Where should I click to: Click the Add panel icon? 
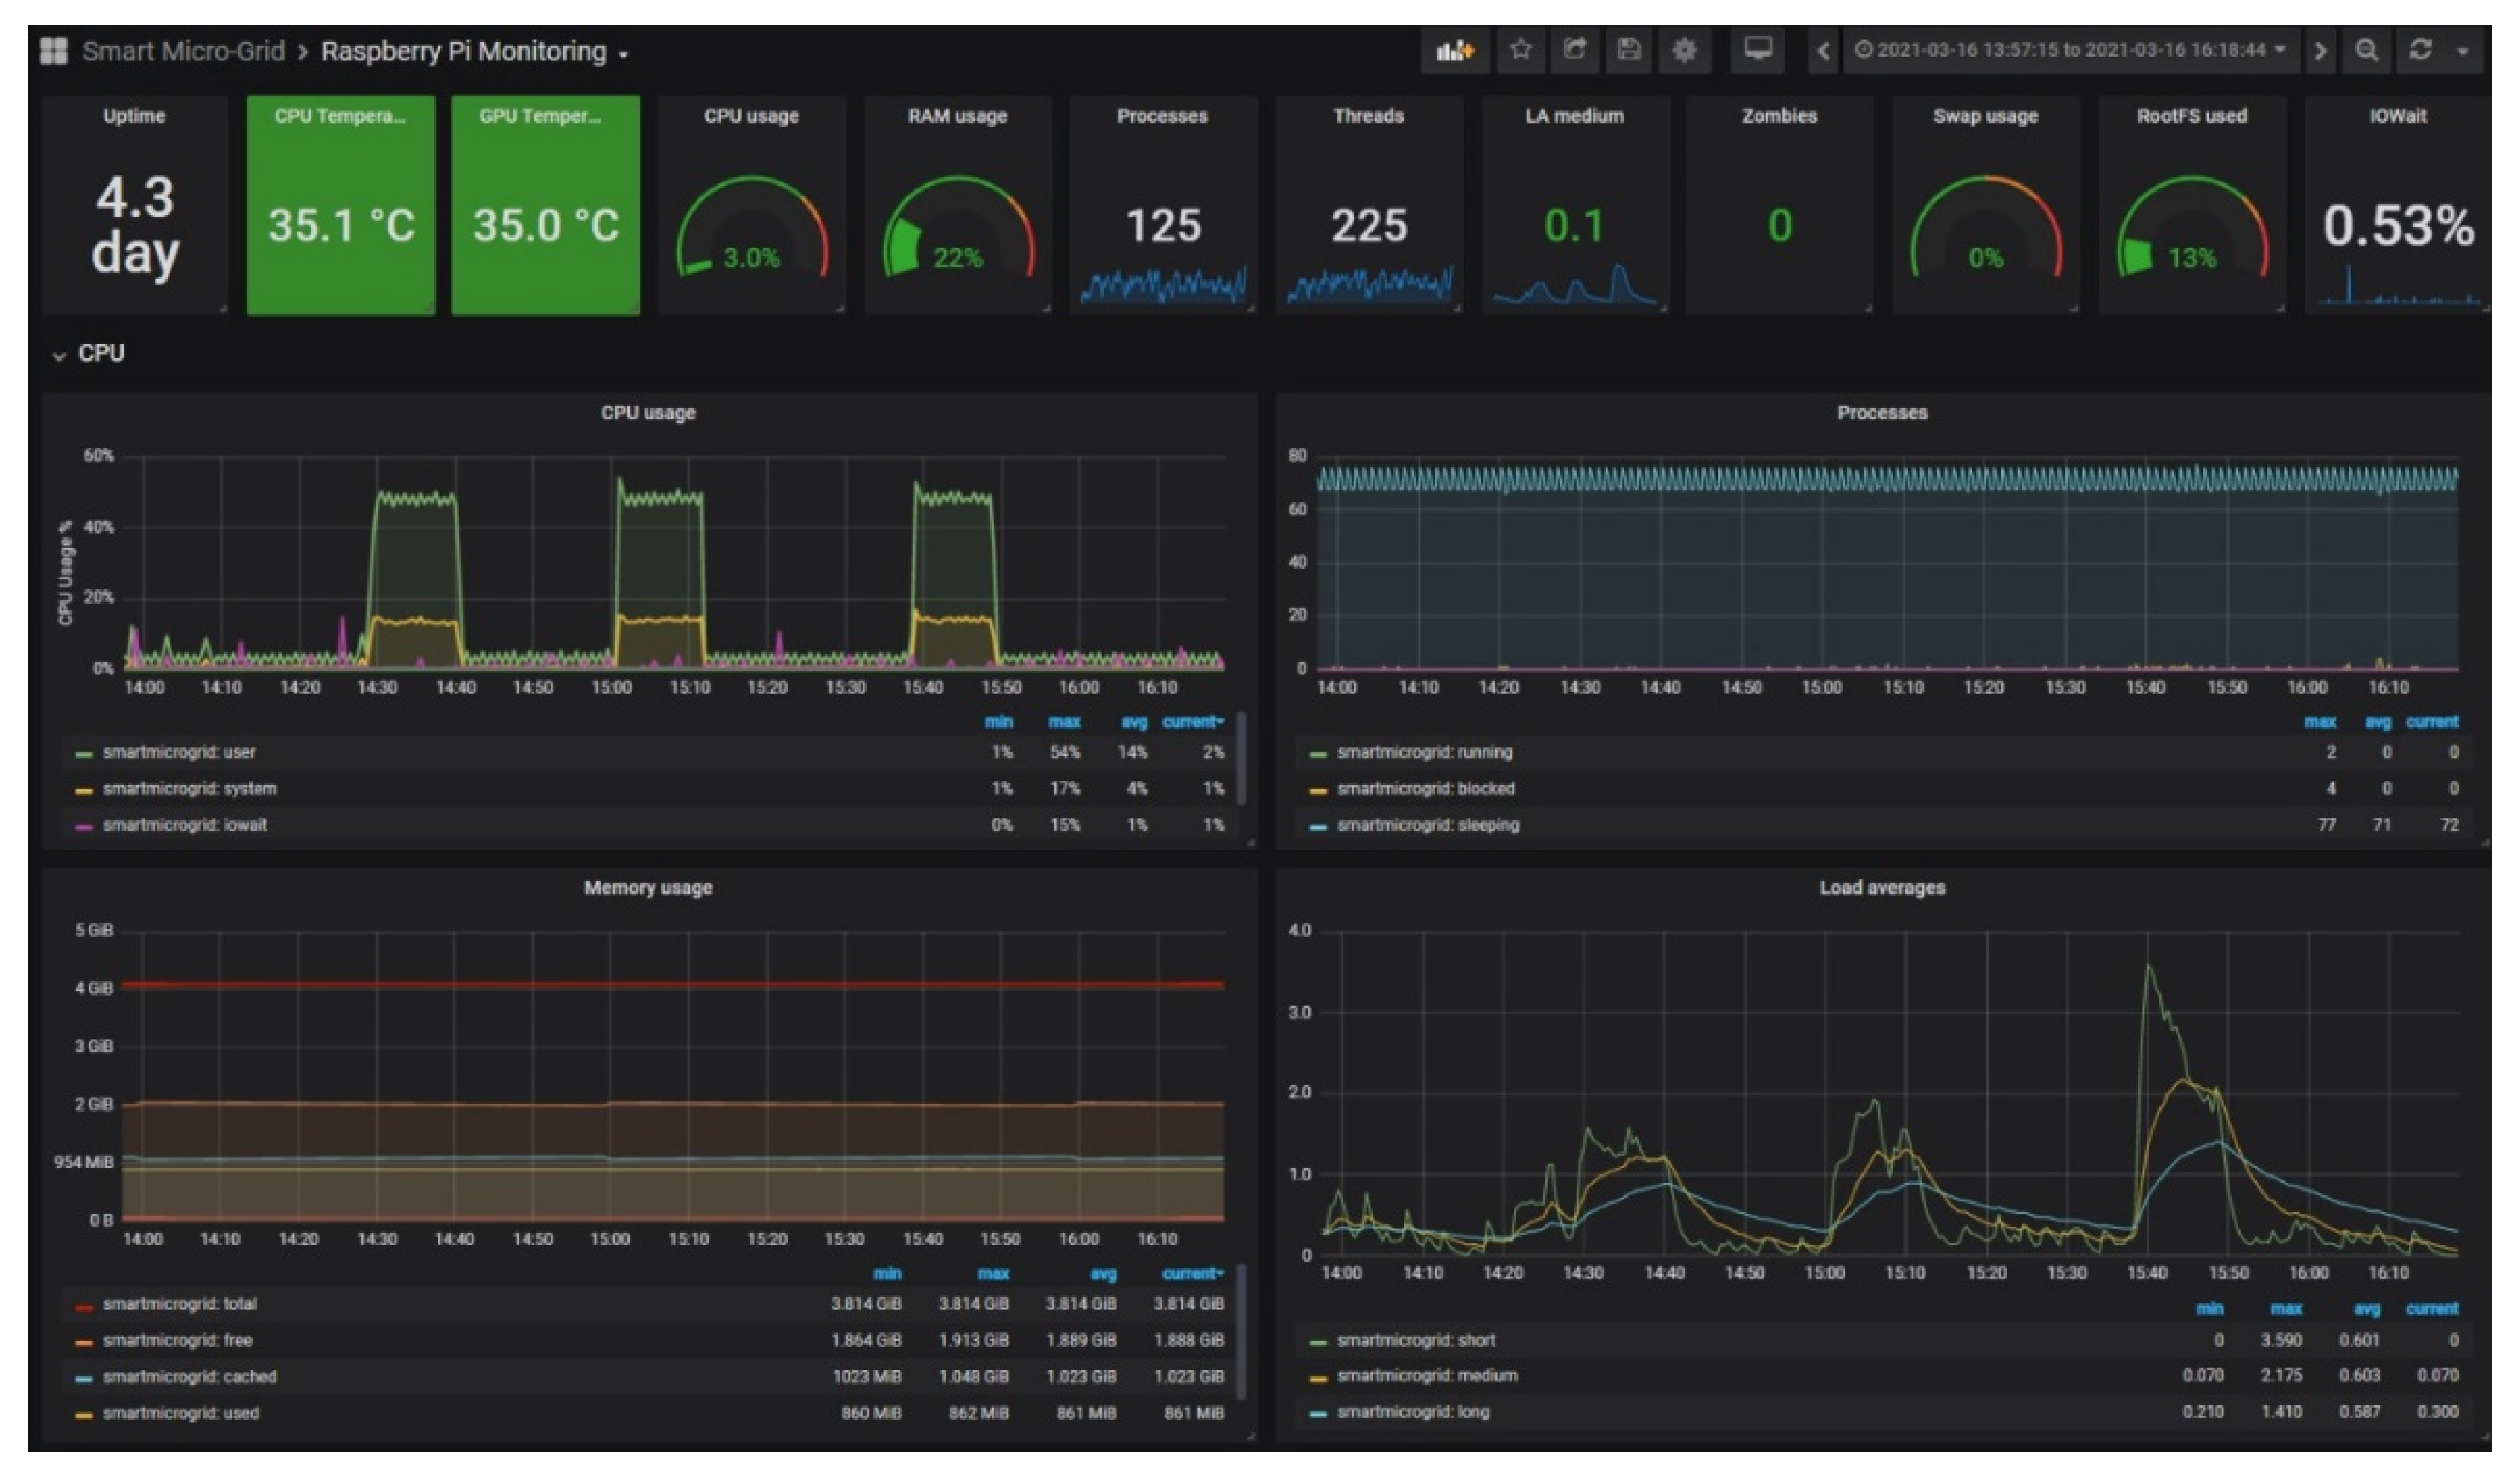pyautogui.click(x=1455, y=50)
